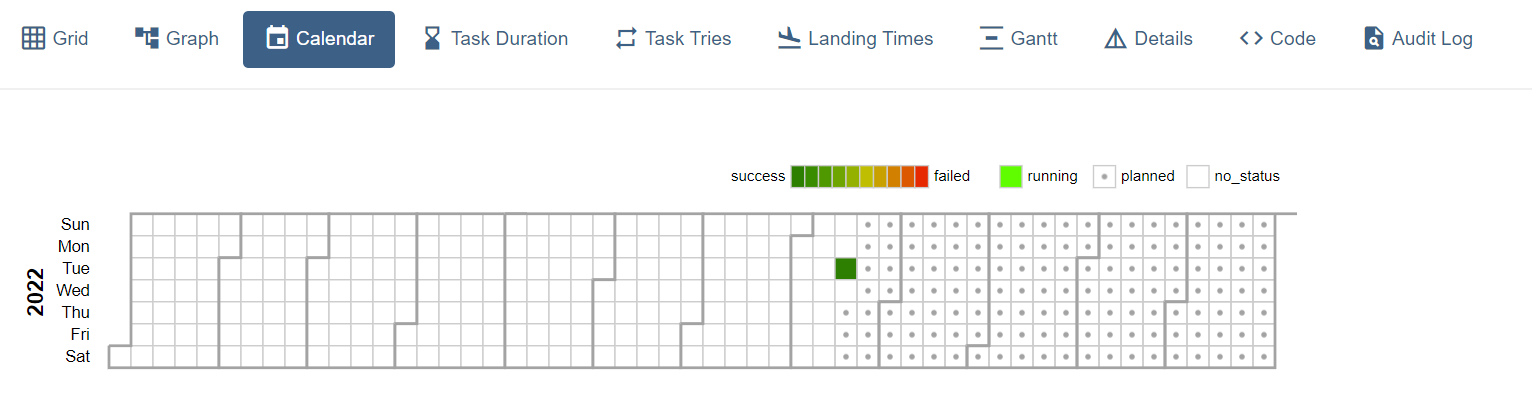Click the Details warning-triangle icon
The height and width of the screenshot is (415, 1532).
(x=1116, y=39)
